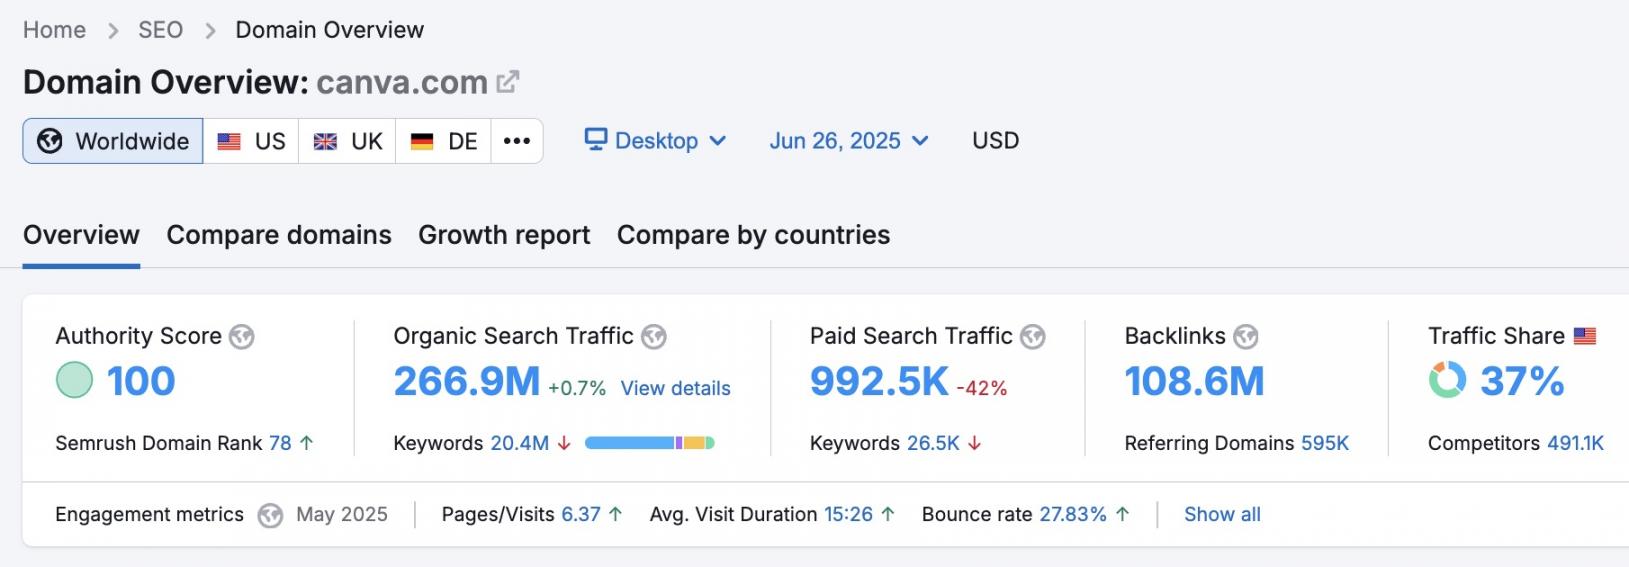Click the green Authority Score circle

point(74,380)
